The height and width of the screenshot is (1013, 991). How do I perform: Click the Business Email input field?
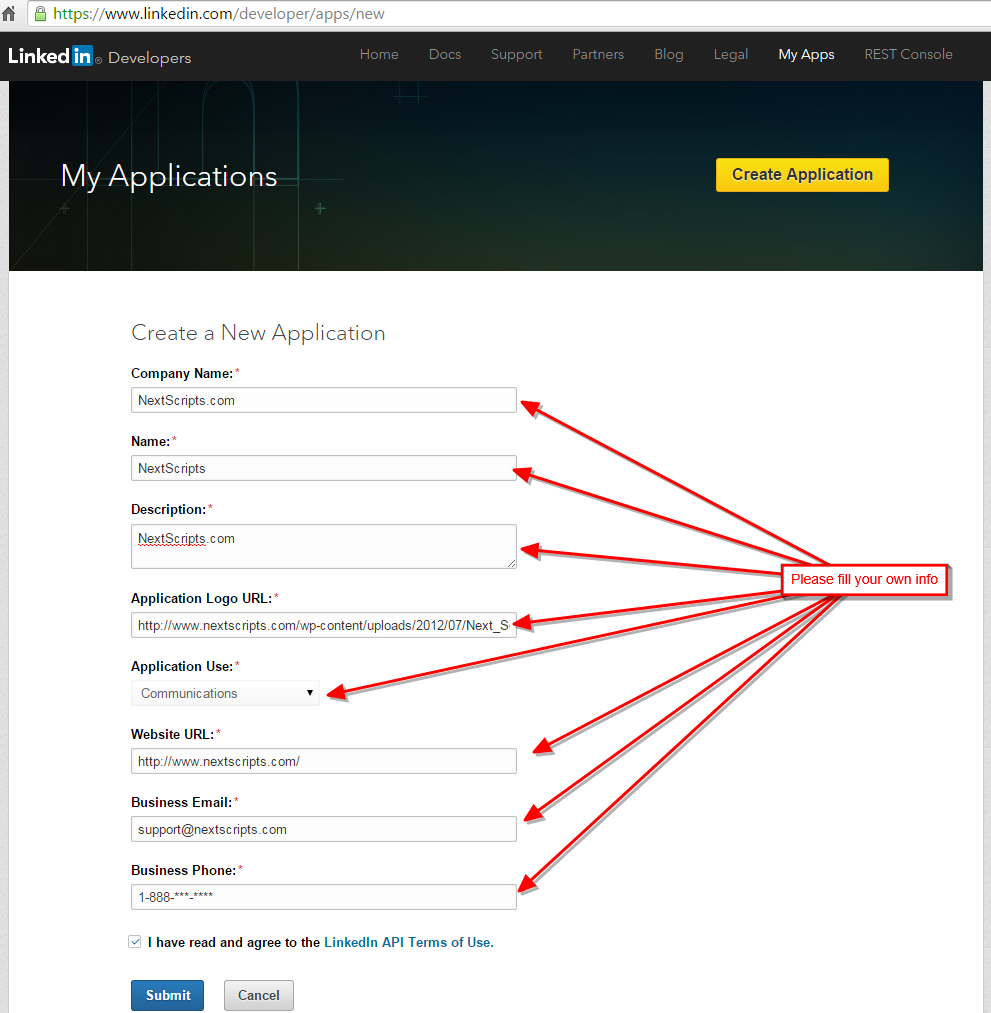324,830
